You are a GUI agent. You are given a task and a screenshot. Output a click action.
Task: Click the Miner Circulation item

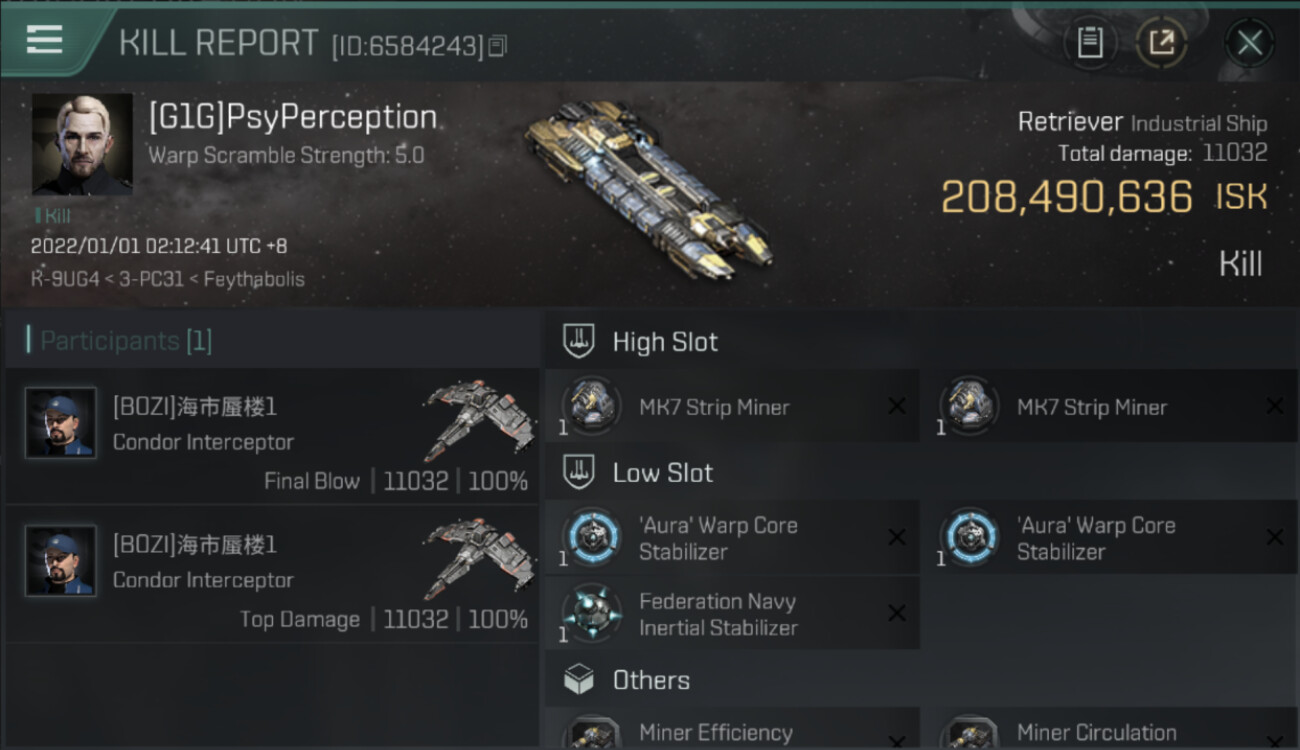1109,729
